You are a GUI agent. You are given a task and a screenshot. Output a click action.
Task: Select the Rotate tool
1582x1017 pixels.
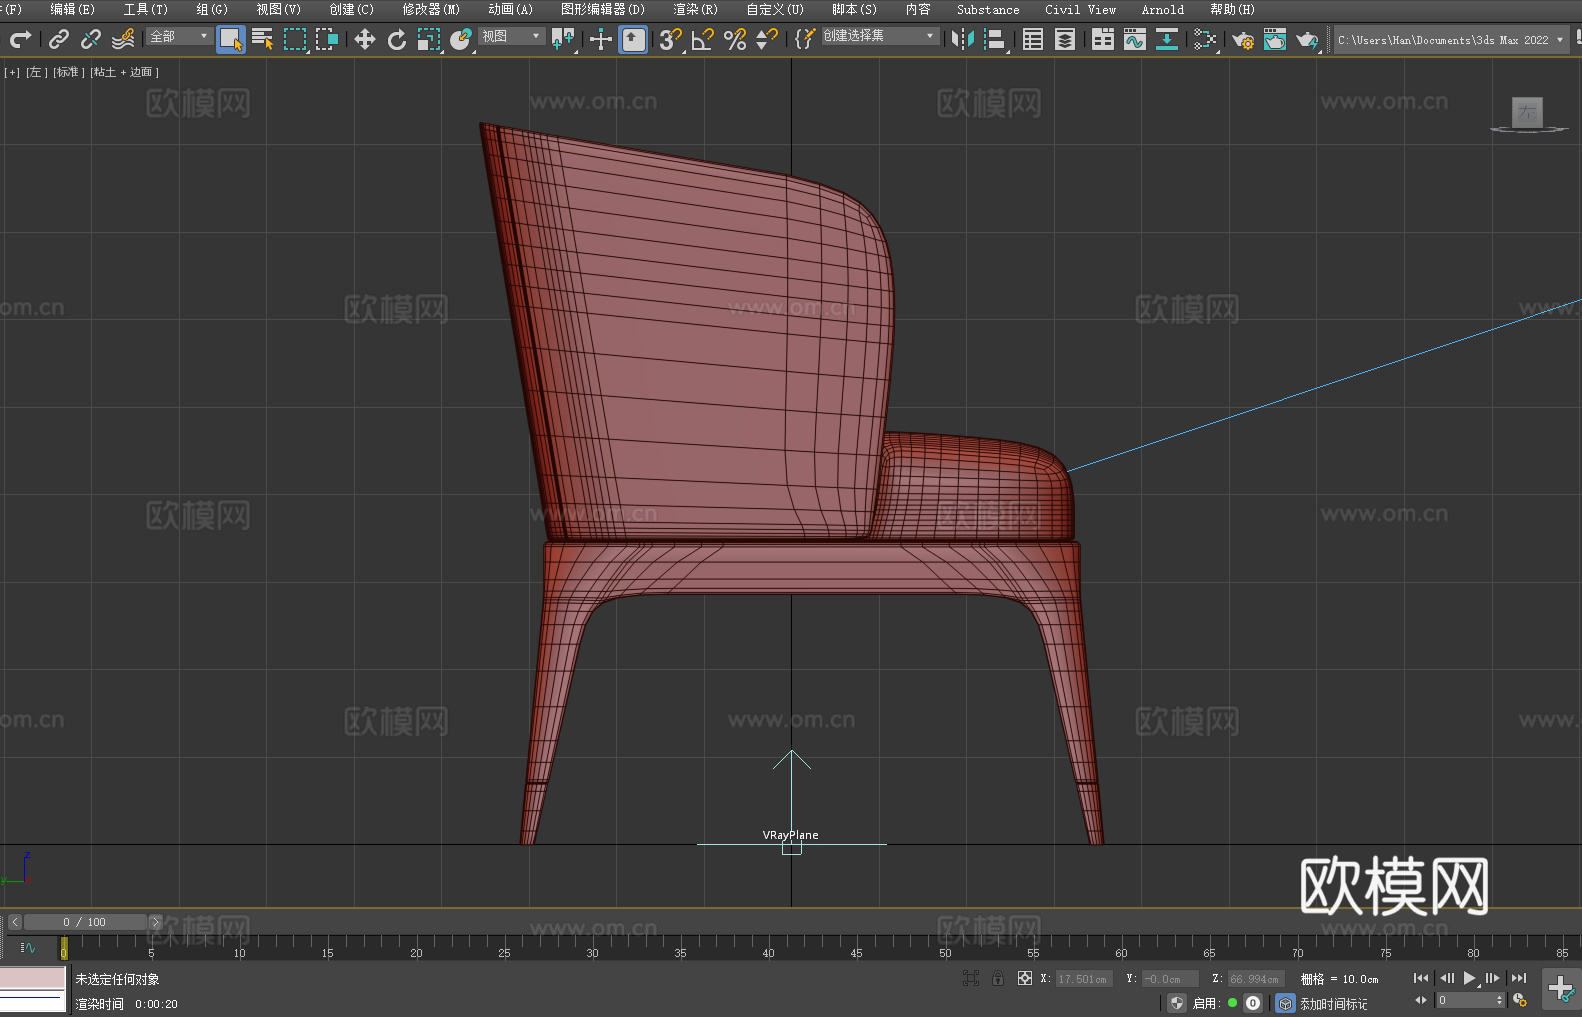point(397,39)
